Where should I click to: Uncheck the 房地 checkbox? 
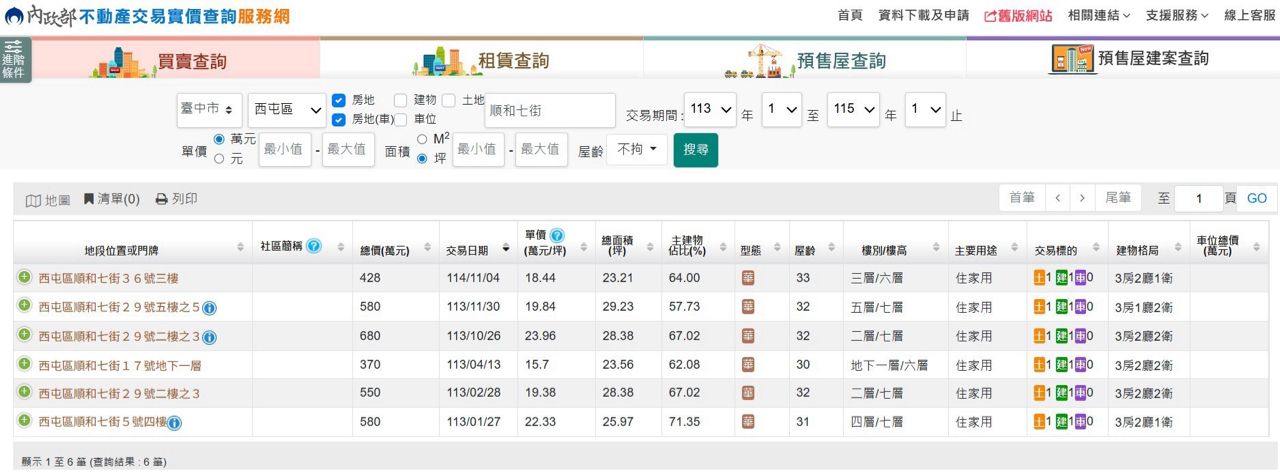pyautogui.click(x=339, y=100)
